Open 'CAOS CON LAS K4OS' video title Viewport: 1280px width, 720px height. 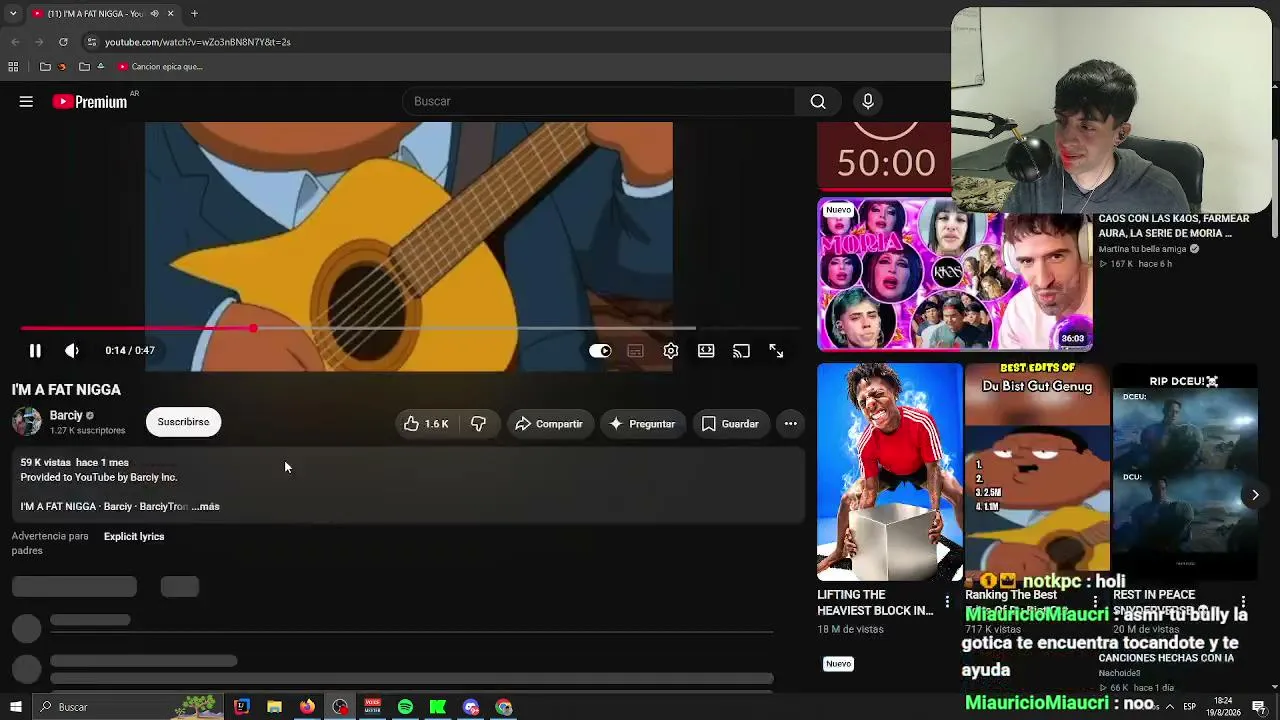1174,226
